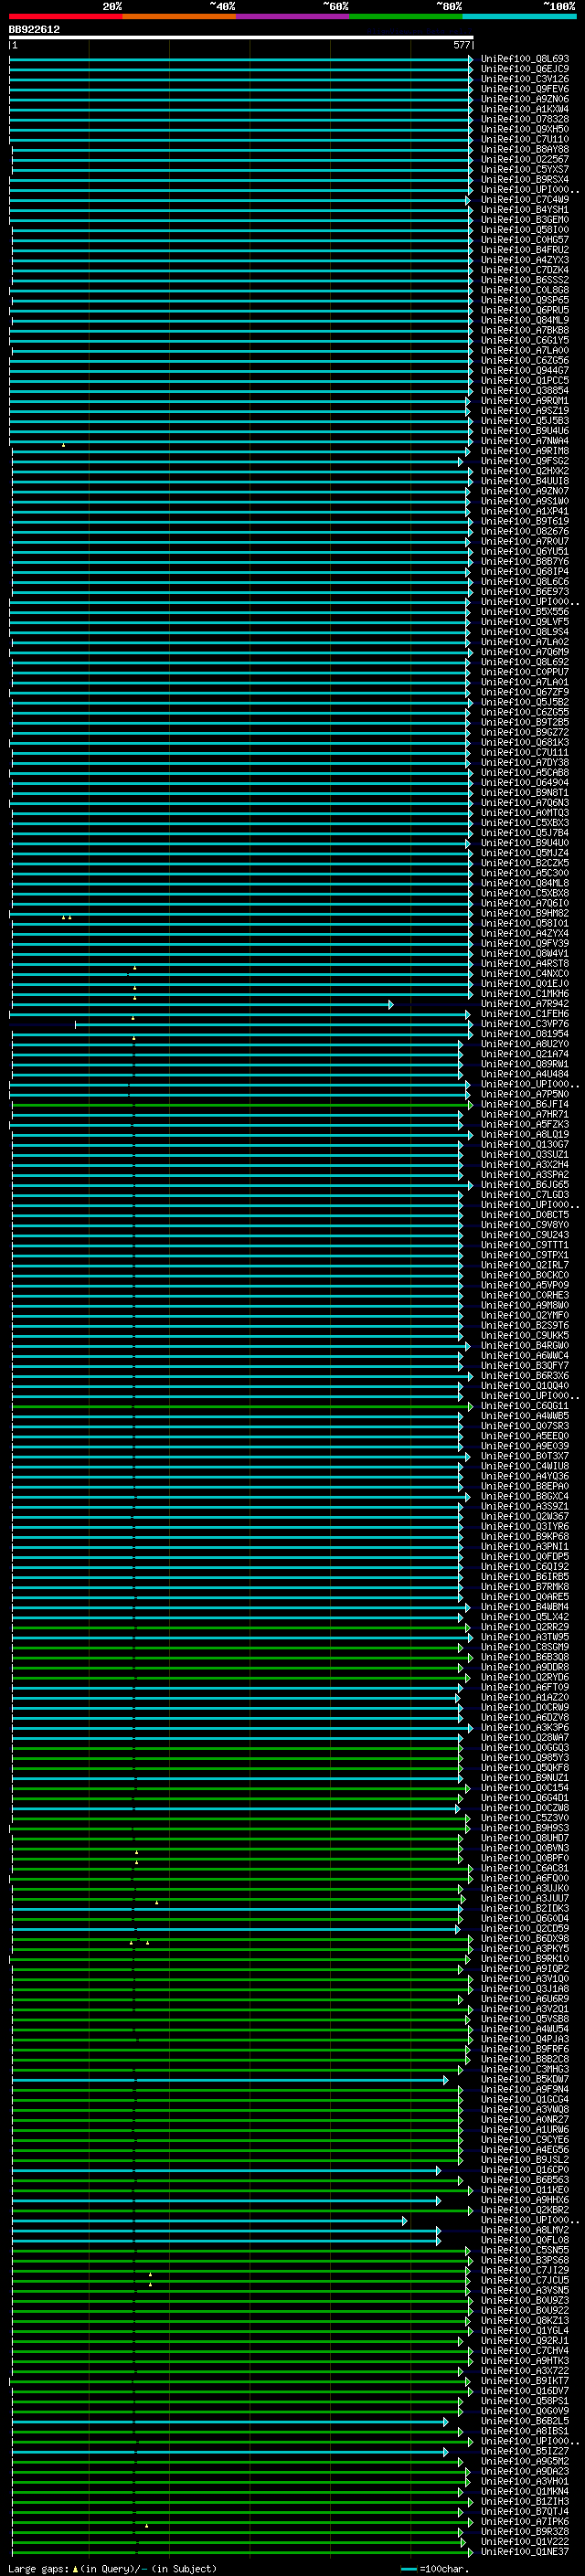Select the UniRef100_C4NXC0 label
This screenshot has height=2576, width=585.
pos(525,973)
